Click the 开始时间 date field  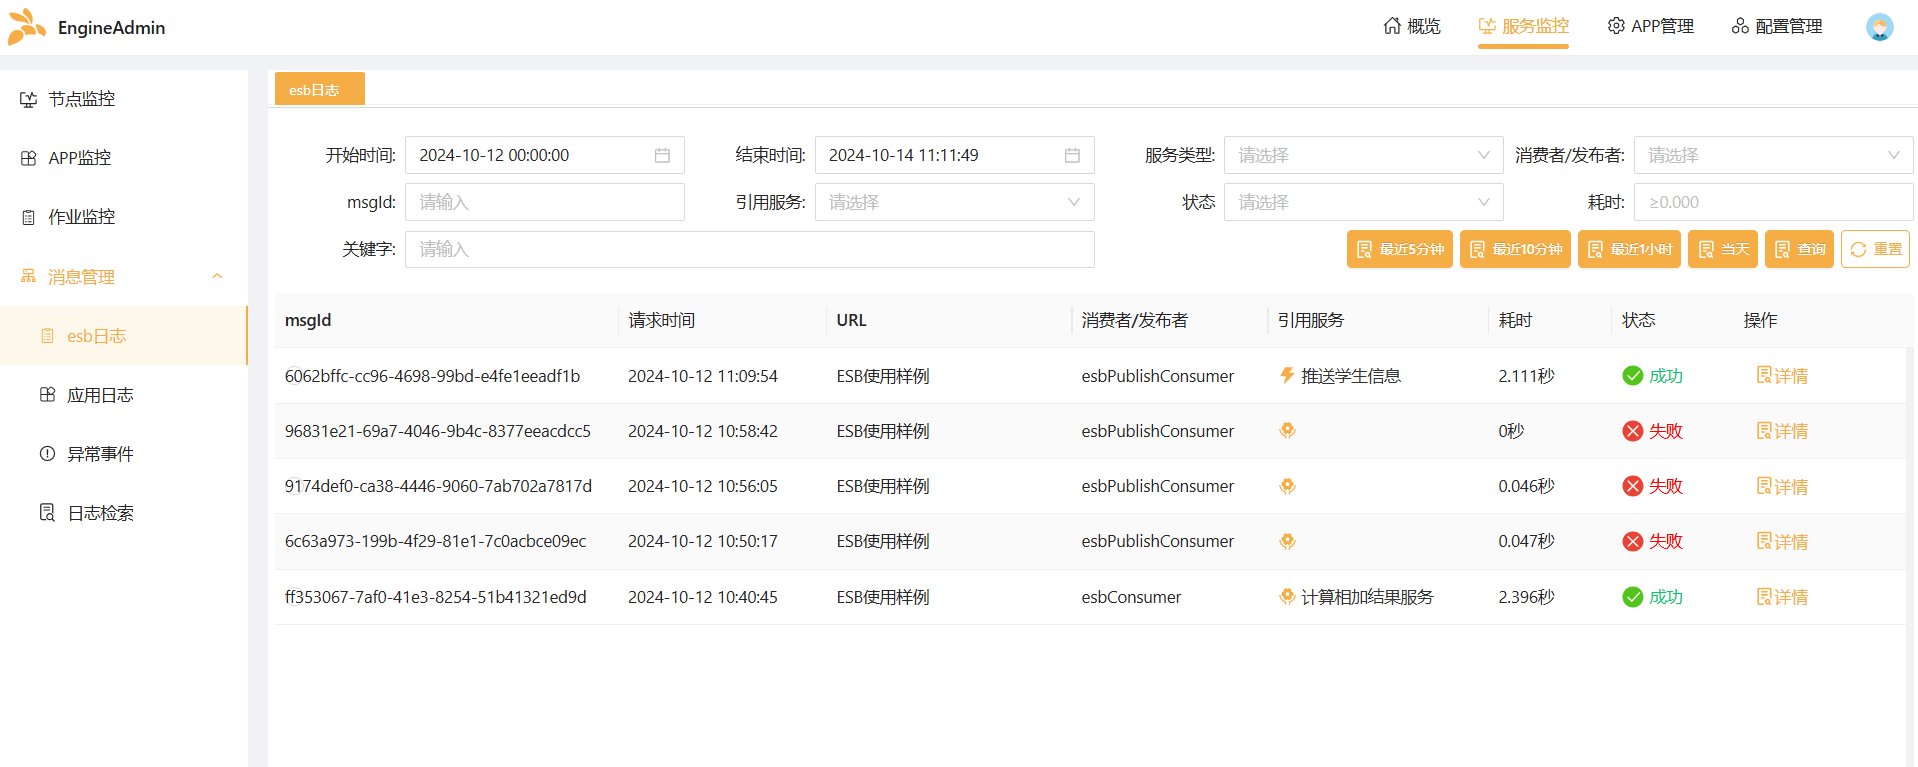(x=544, y=155)
